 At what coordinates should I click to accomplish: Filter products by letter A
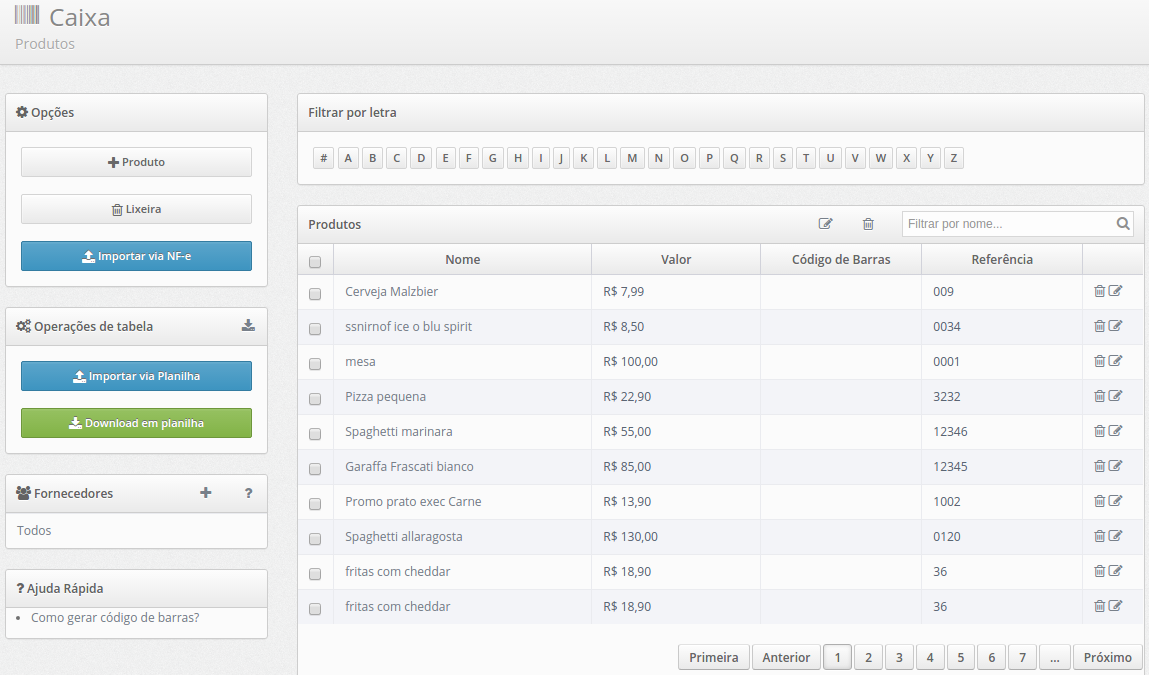(x=348, y=158)
